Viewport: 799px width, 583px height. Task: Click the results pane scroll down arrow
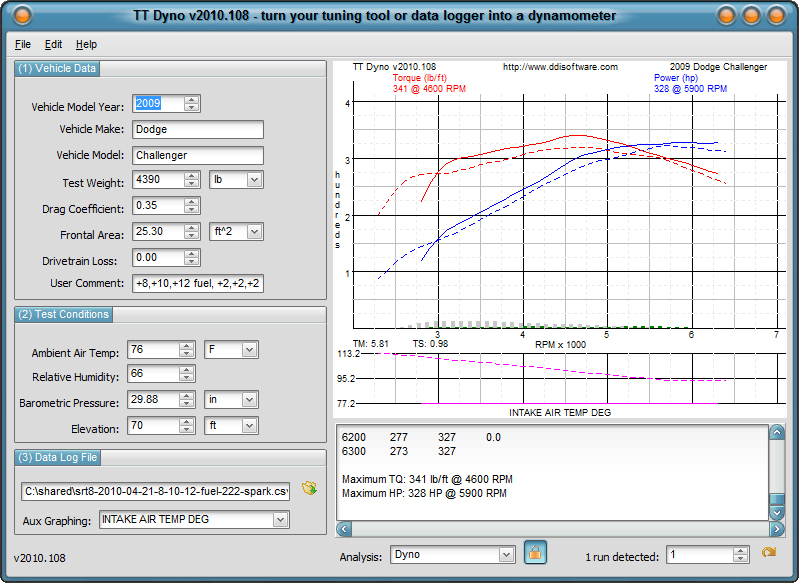777,513
